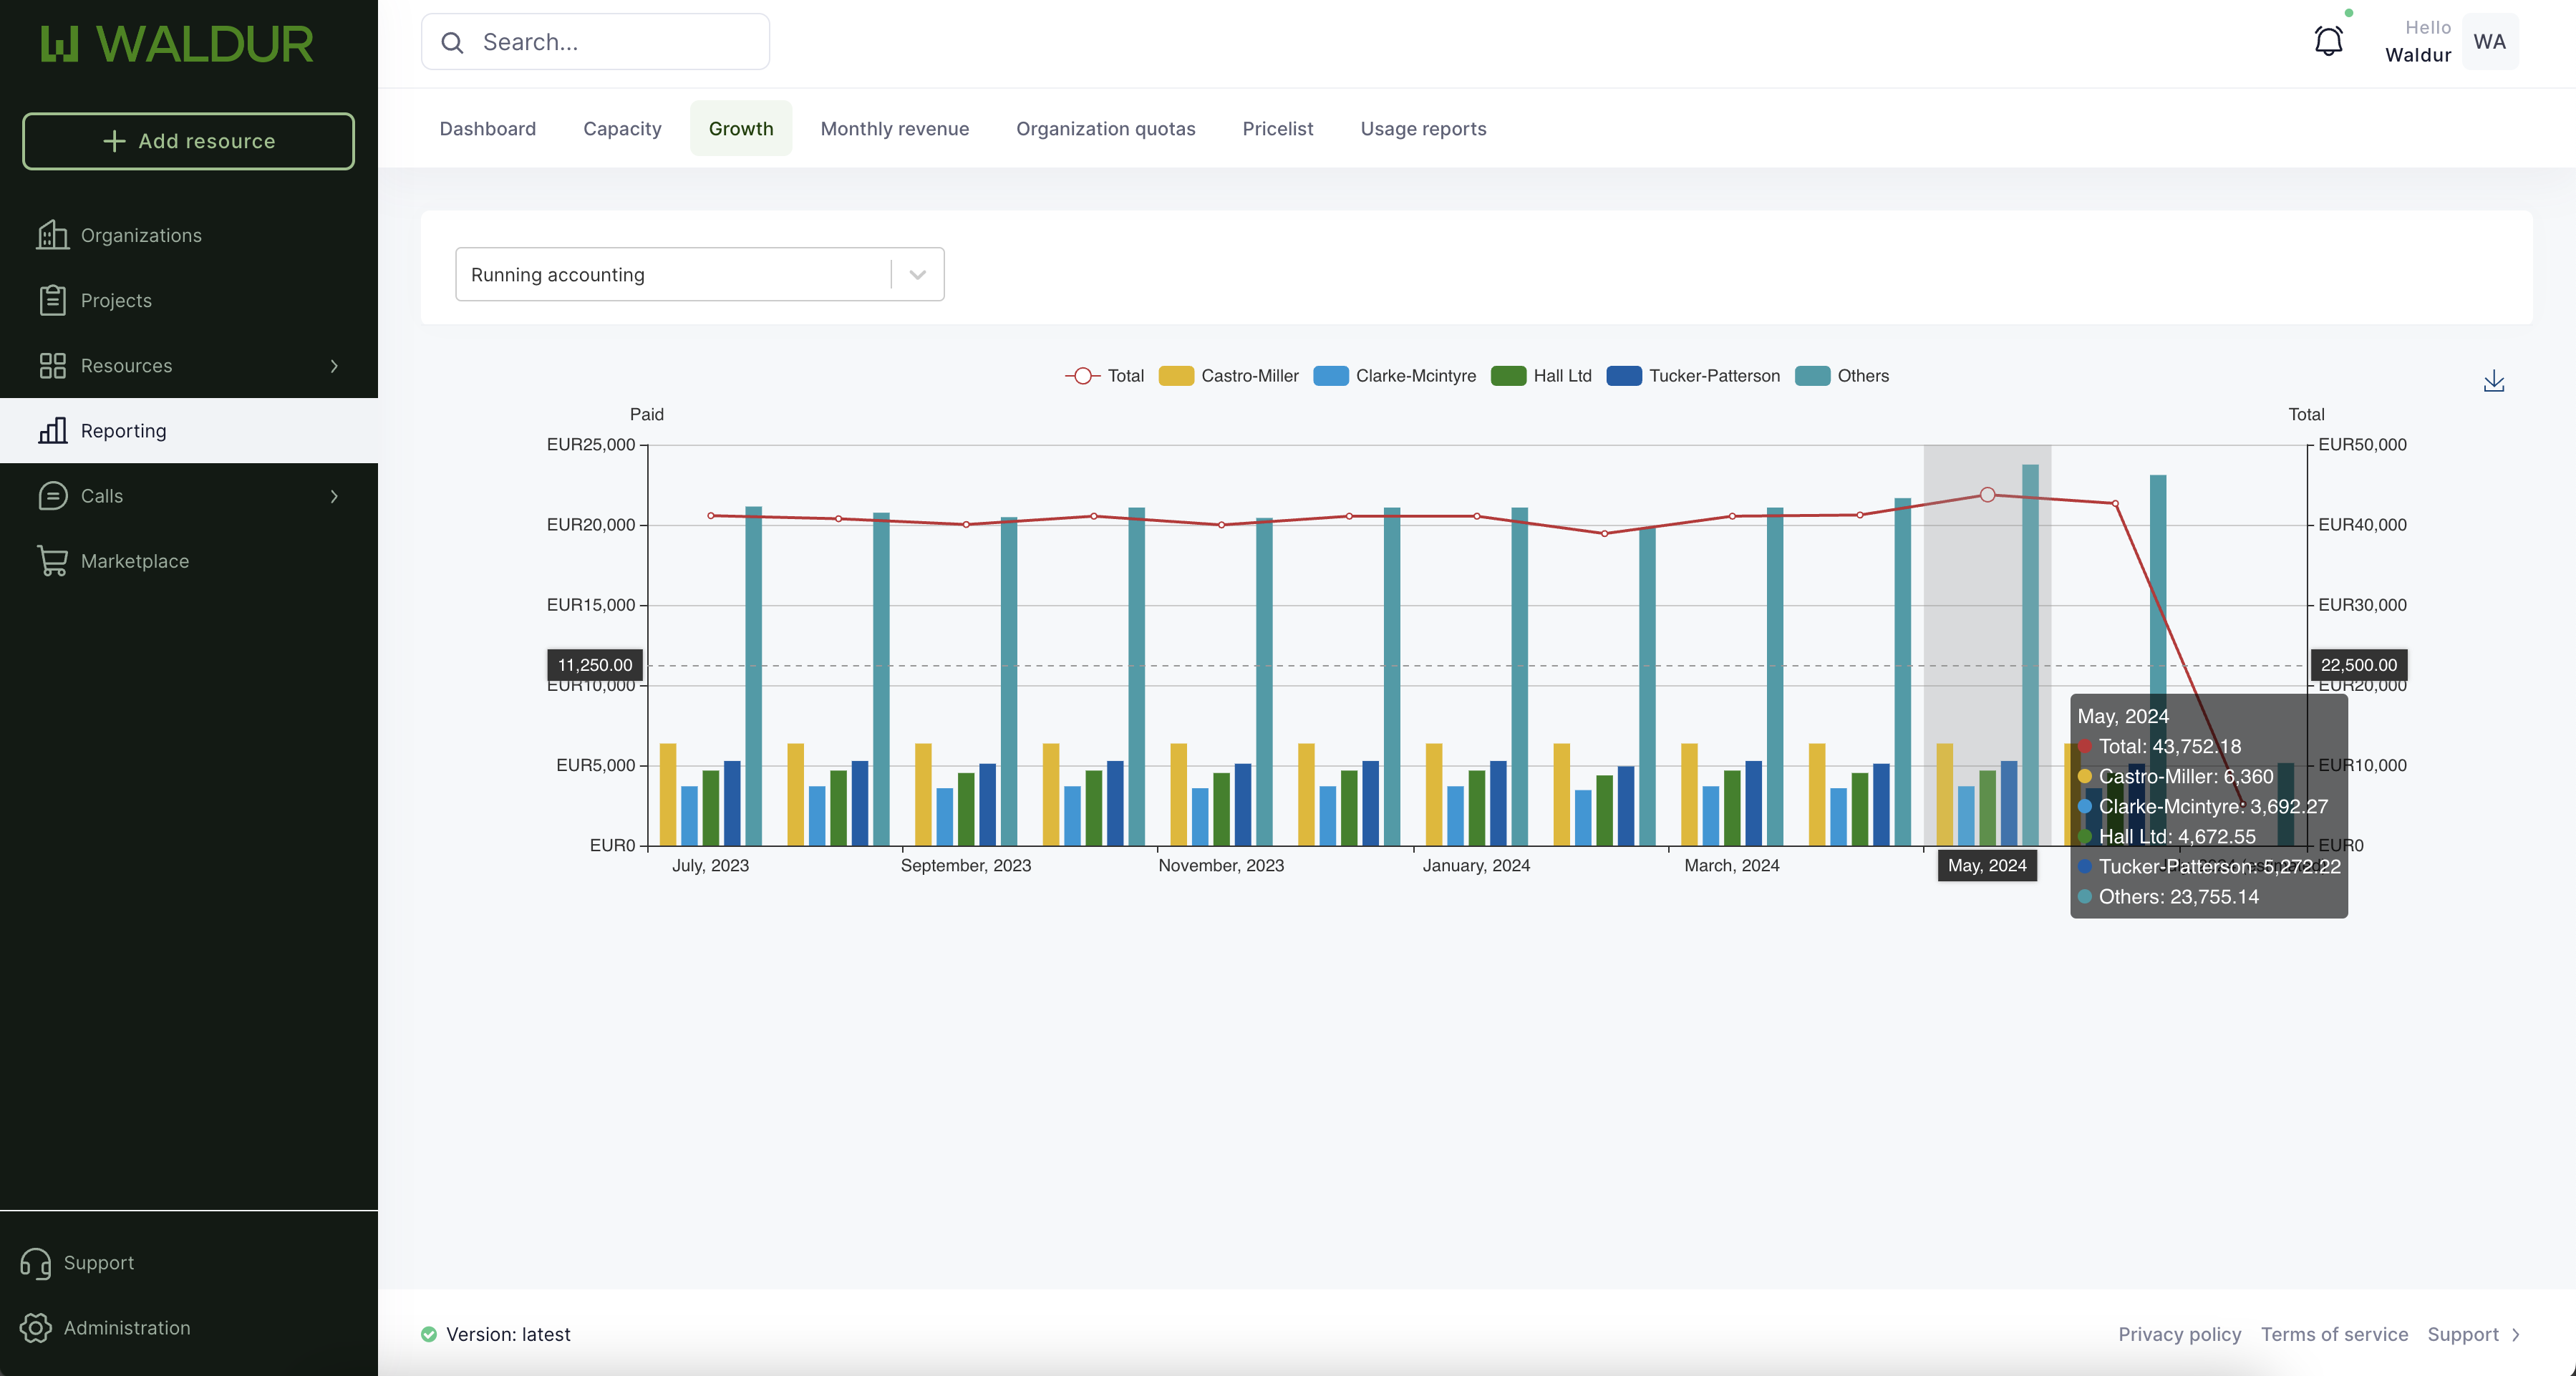This screenshot has height=1376, width=2576.
Task: Hide the Others series via the legend
Action: pos(1842,376)
